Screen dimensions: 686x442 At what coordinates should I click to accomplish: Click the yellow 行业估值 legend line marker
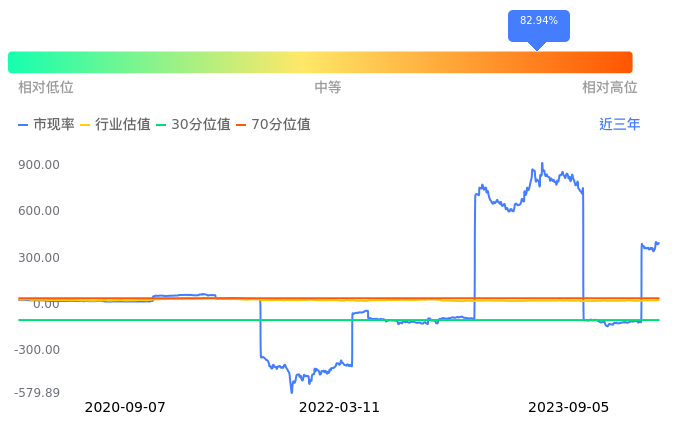85,125
